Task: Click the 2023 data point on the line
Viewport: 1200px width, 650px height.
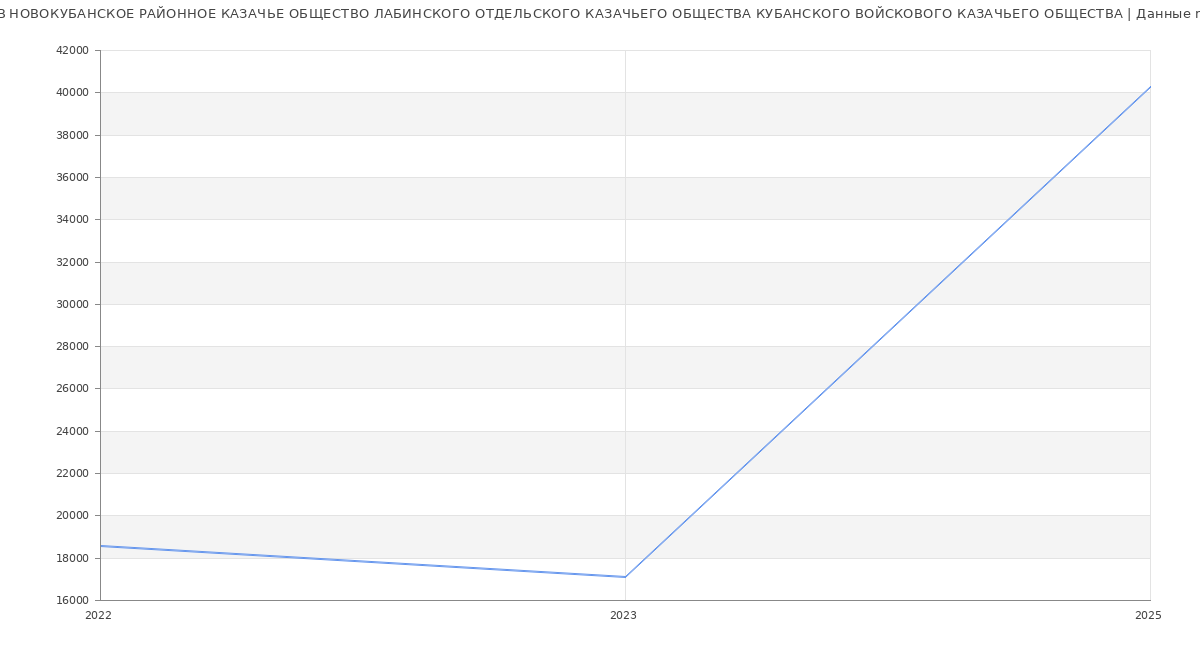Action: 625,577
